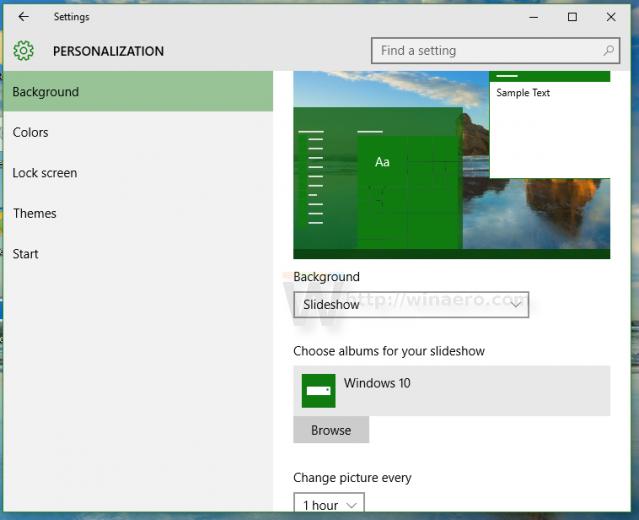The width and height of the screenshot is (639, 520).
Task: Click the Browse button
Action: pos(331,430)
